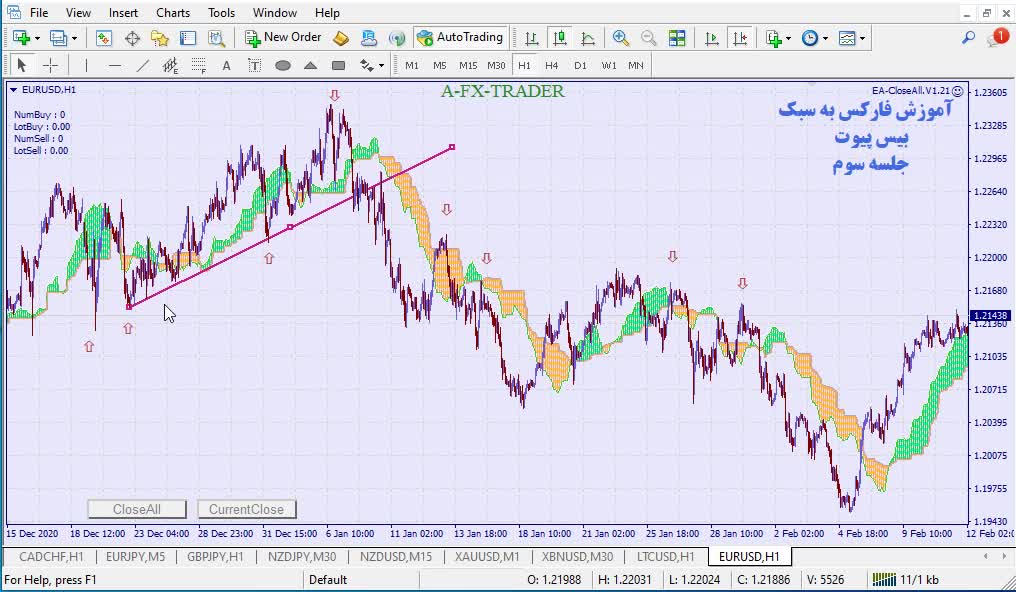Open the Charts menu

173,13
